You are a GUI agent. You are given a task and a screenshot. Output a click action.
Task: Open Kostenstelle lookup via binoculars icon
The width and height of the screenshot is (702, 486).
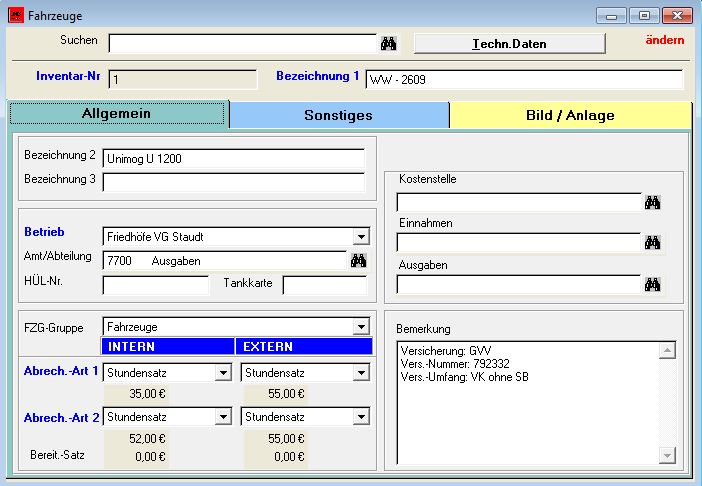click(x=652, y=203)
